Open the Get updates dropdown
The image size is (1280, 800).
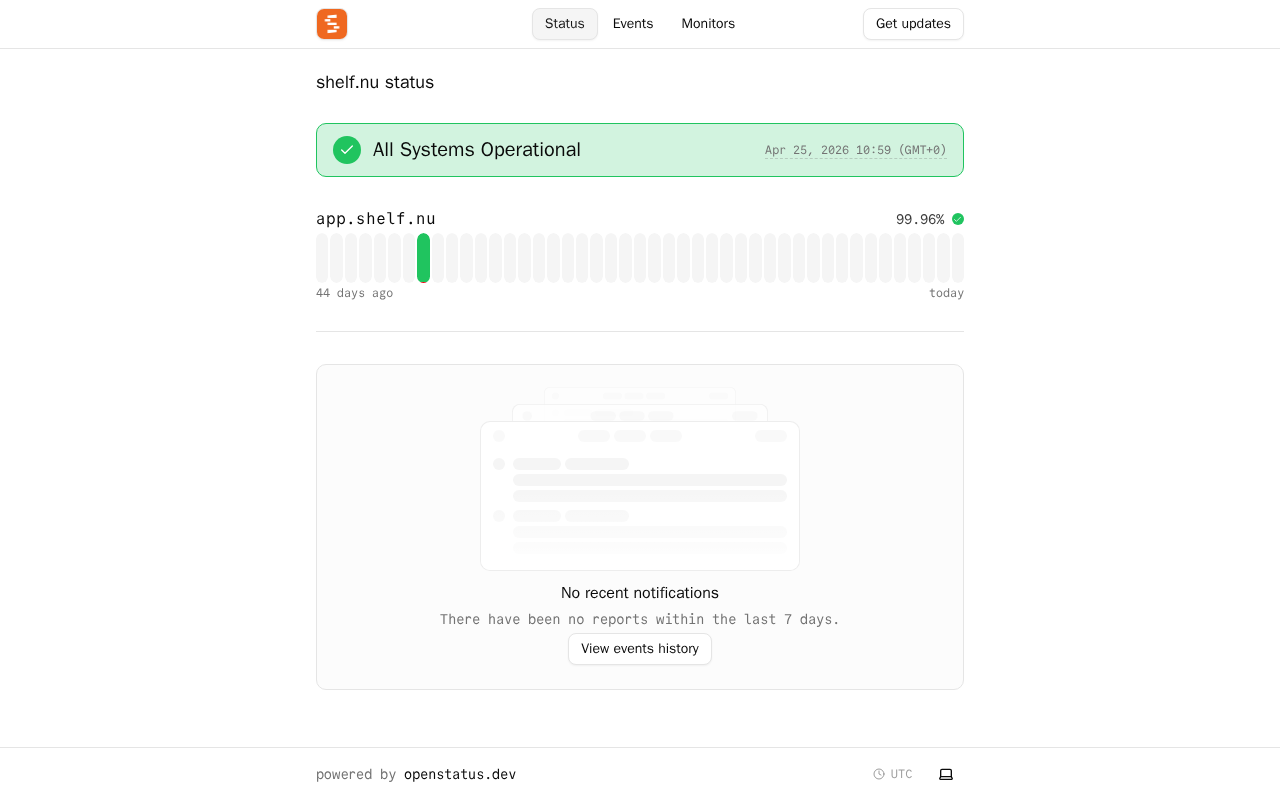pyautogui.click(x=913, y=24)
